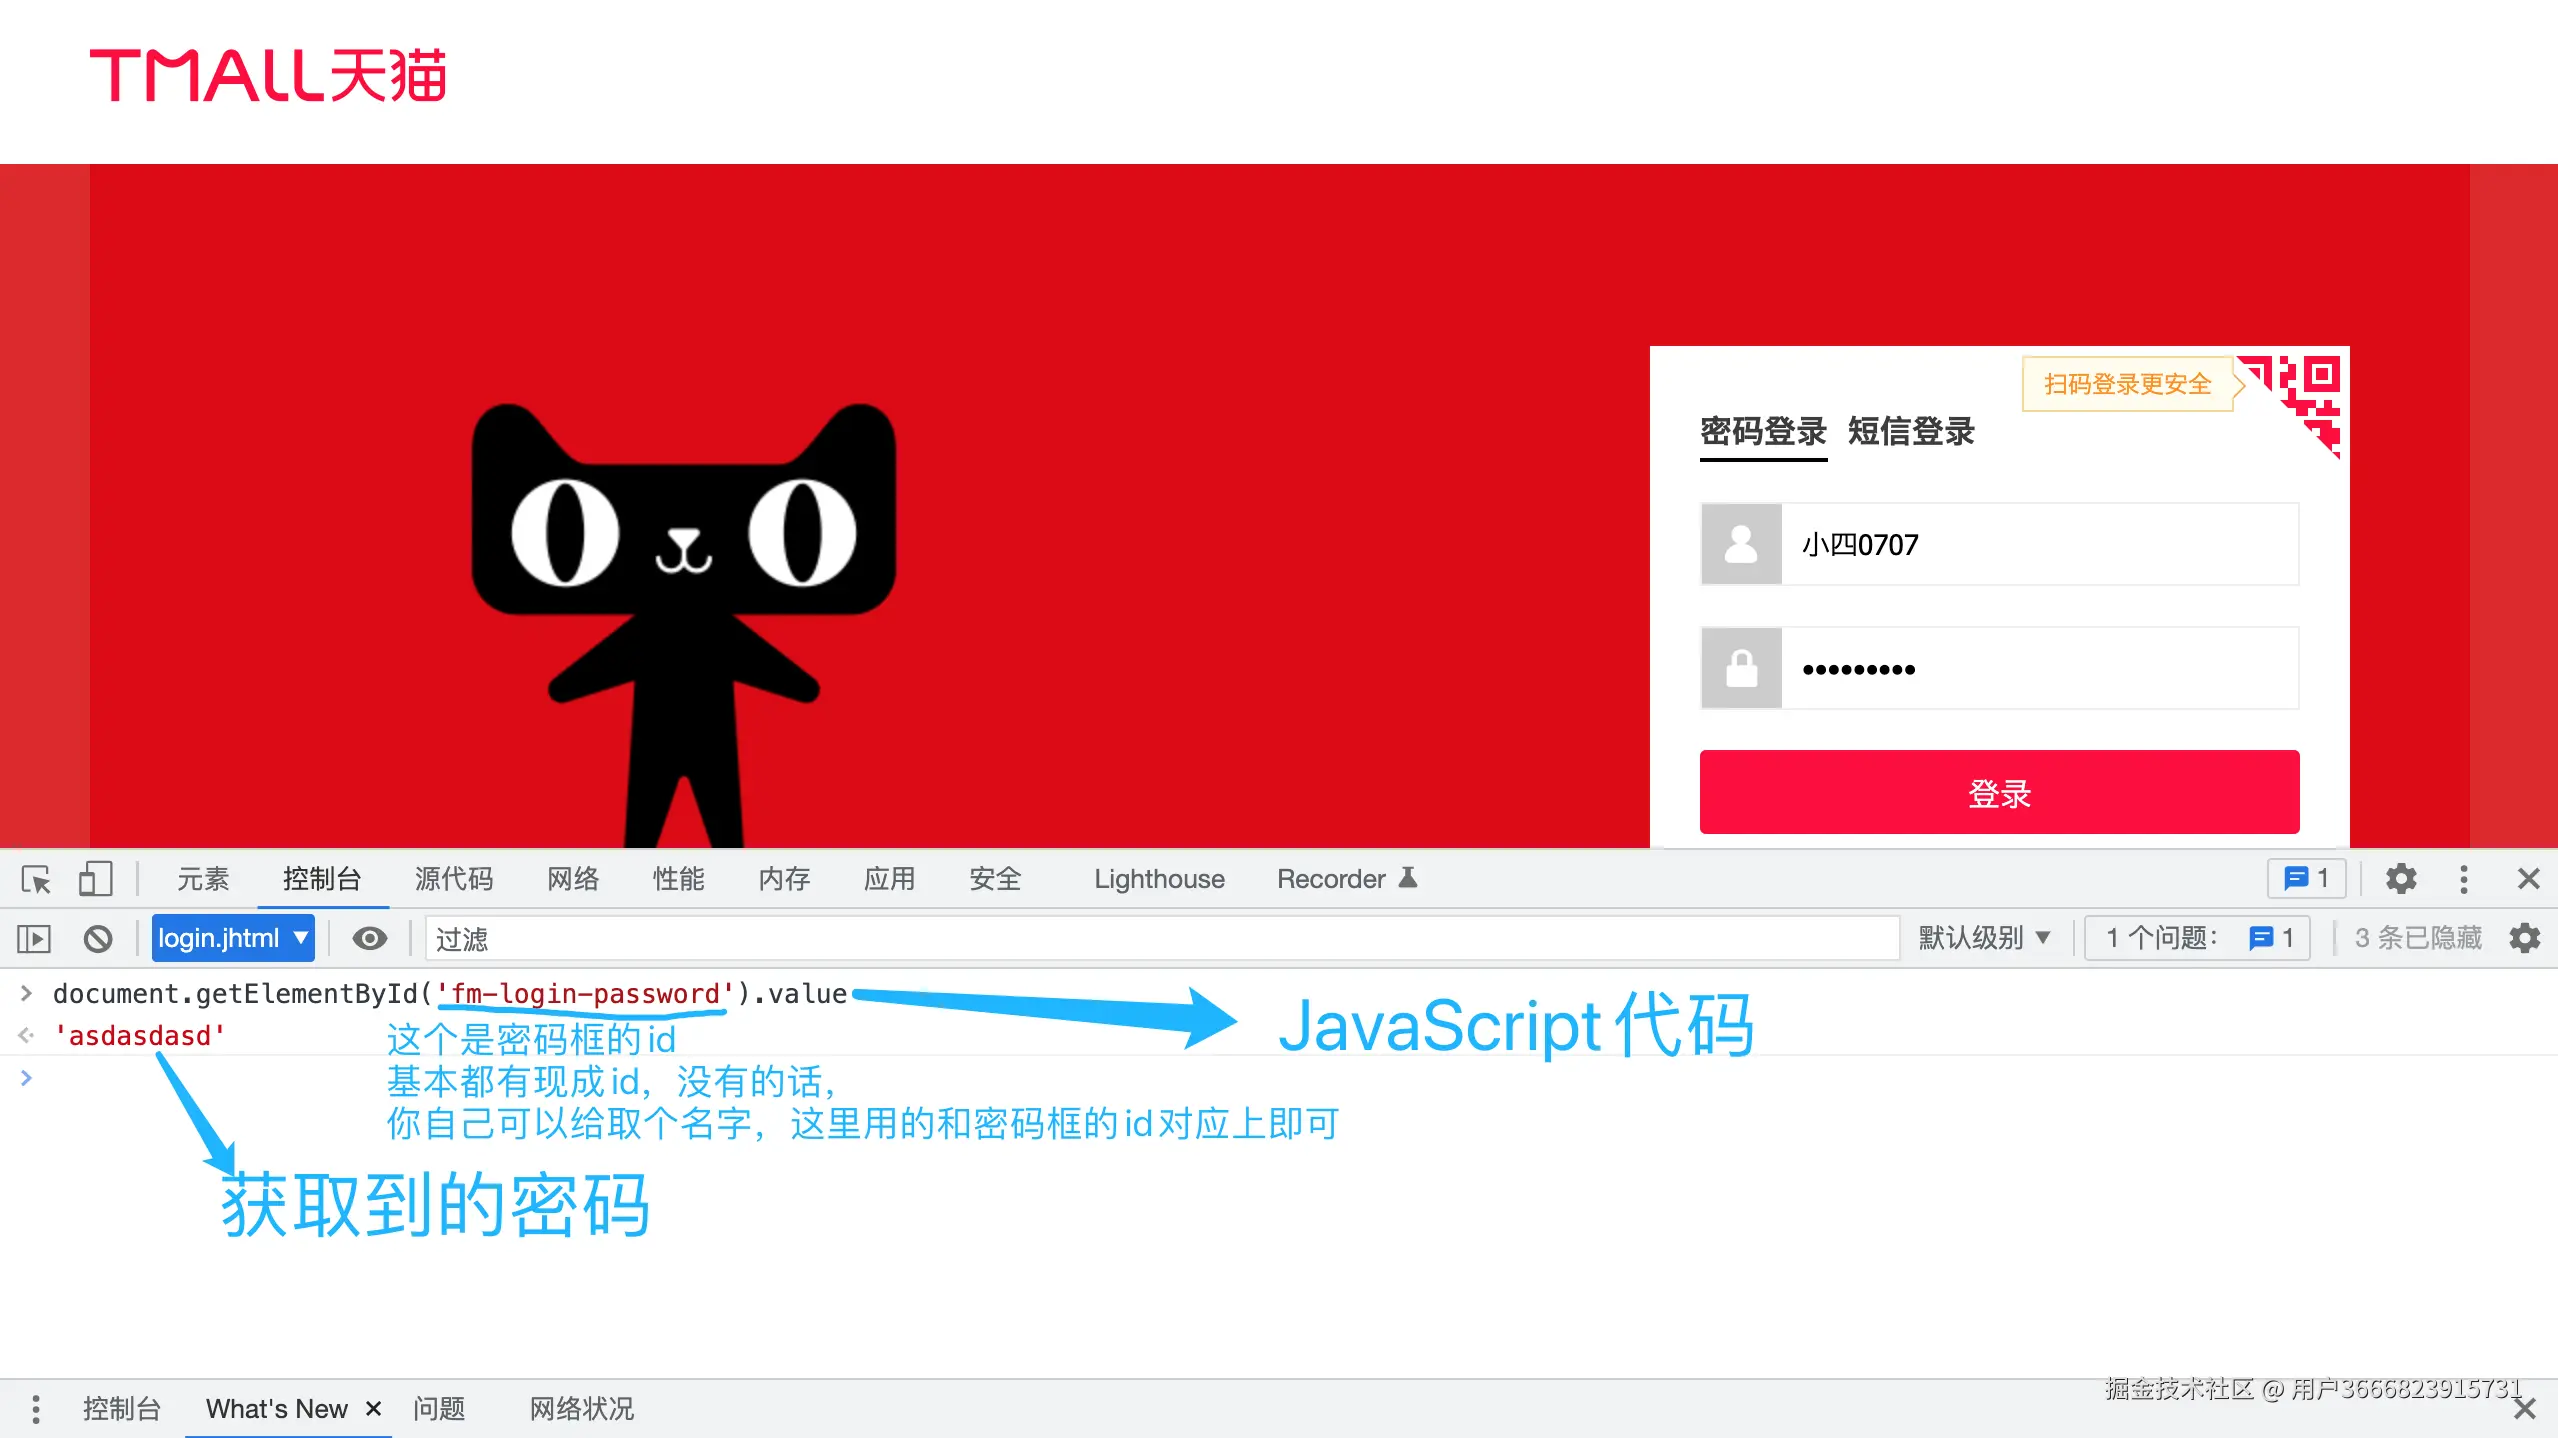This screenshot has width=2558, height=1438.
Task: Toggle the live expression eye icon
Action: (369, 938)
